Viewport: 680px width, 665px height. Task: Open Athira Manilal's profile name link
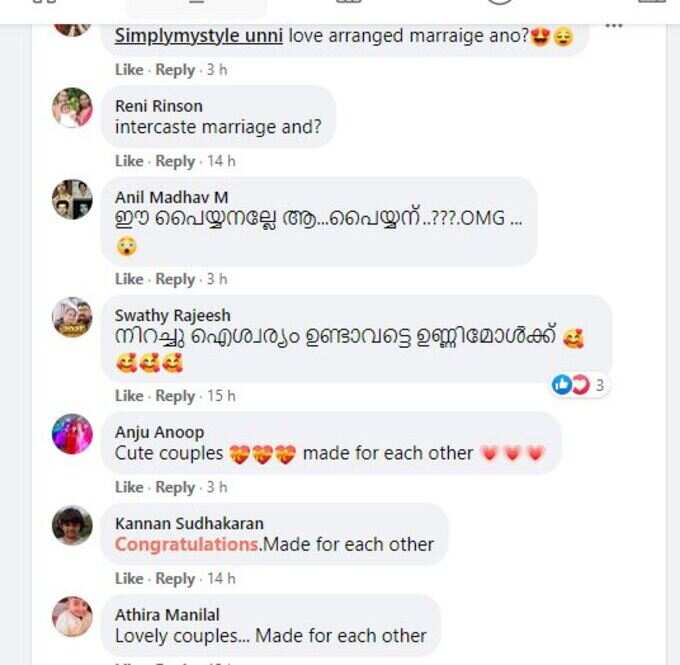167,615
